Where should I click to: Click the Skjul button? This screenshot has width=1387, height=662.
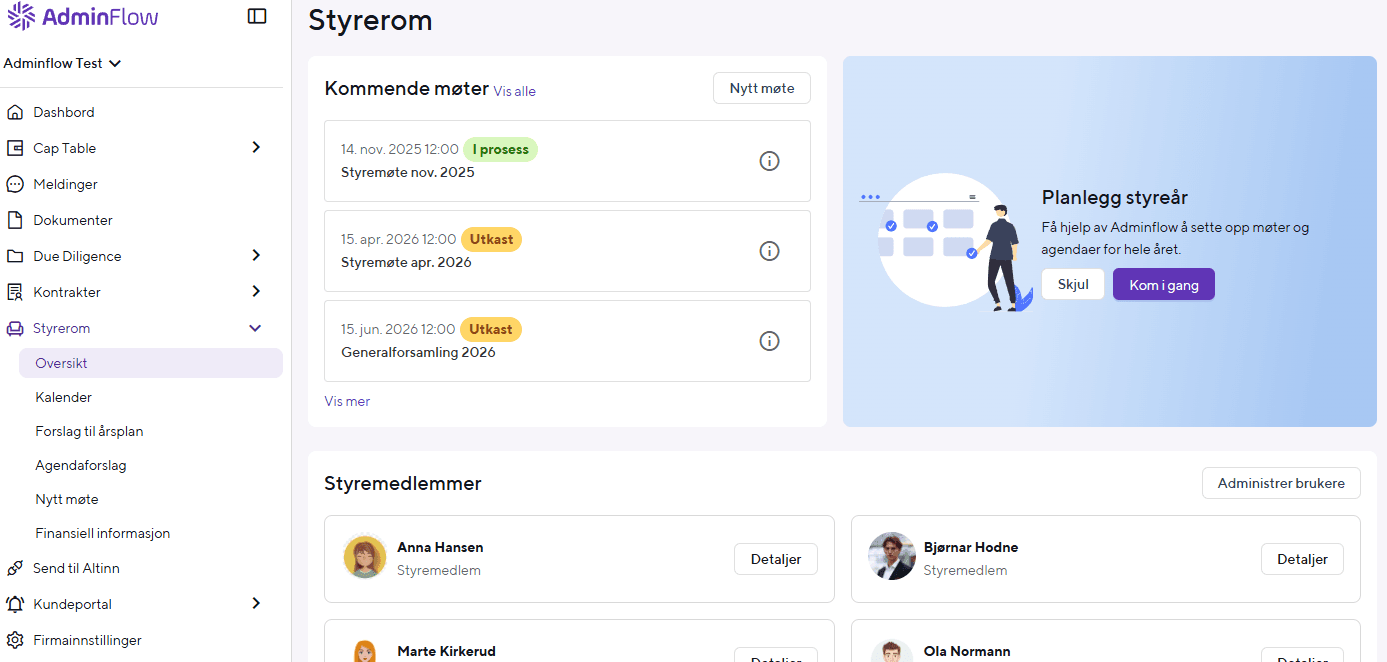1073,284
